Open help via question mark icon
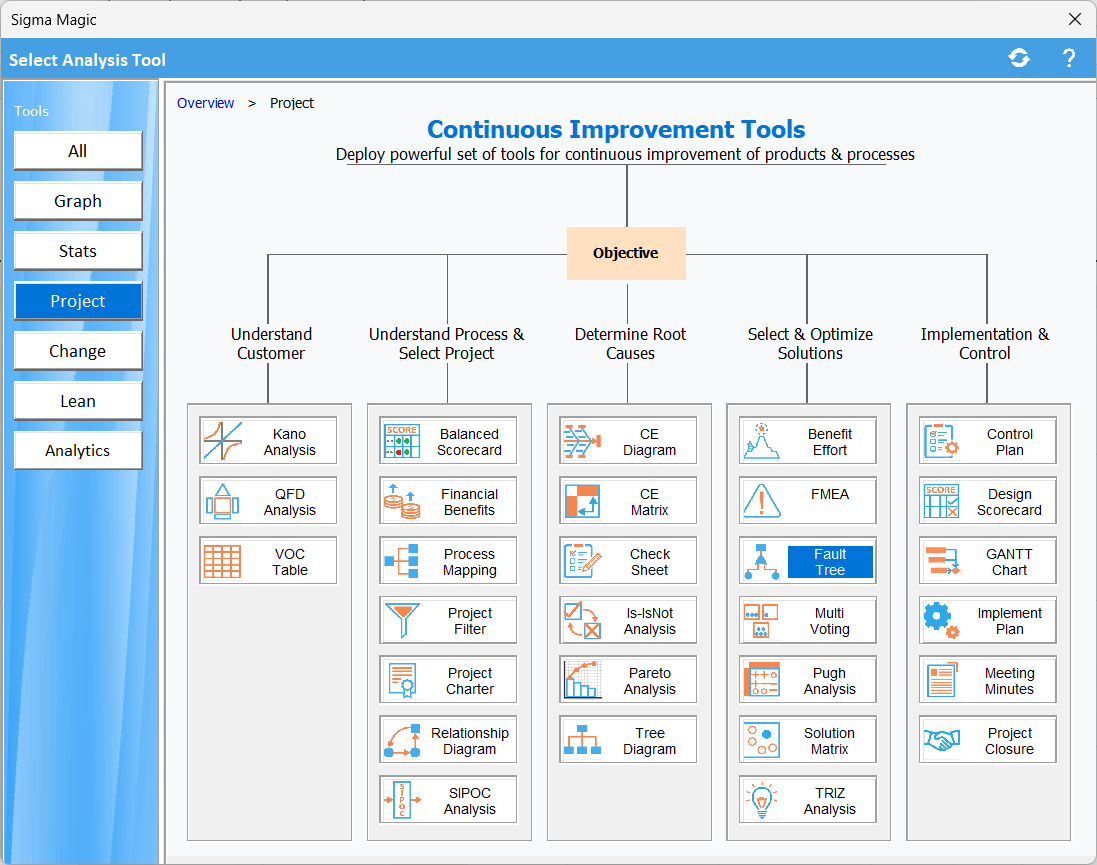Screen dimensions: 1097x865 click(x=1069, y=58)
